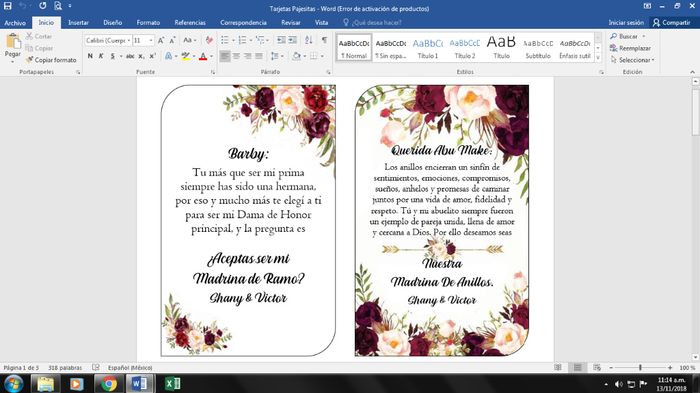
Task: Apply superscript formatting
Action: (152, 56)
